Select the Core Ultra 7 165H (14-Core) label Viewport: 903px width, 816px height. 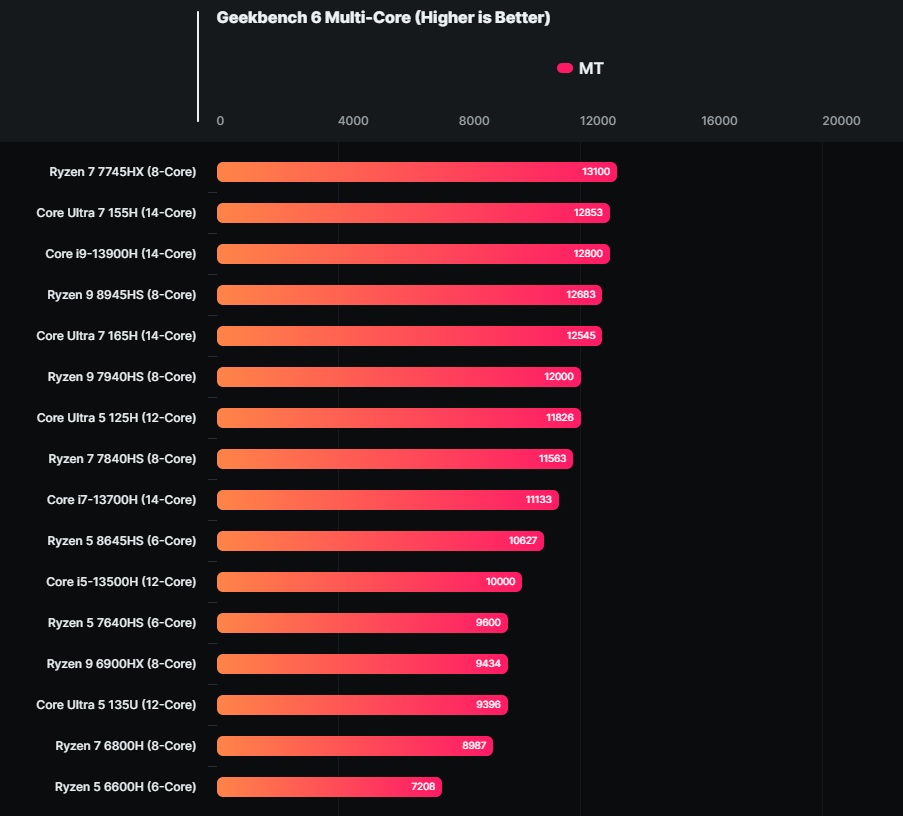click(116, 335)
